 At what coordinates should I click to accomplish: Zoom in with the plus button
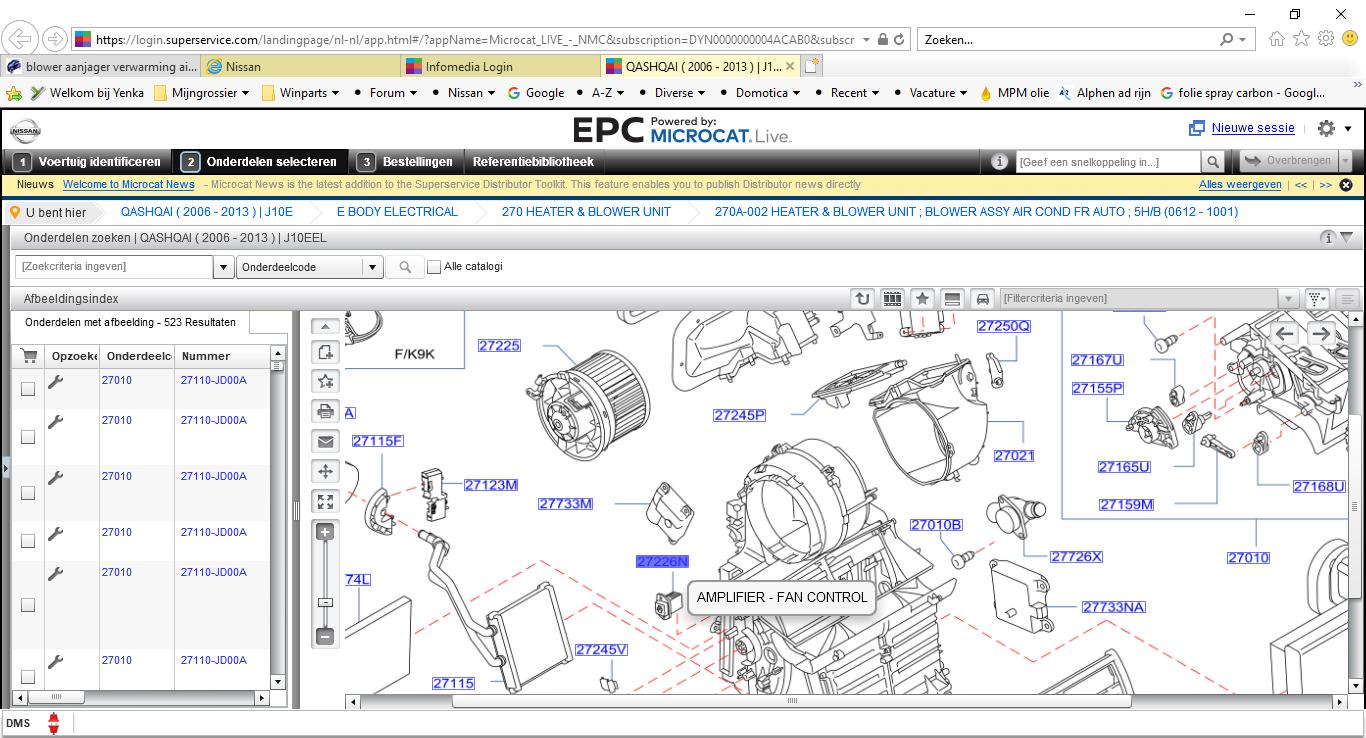(325, 533)
